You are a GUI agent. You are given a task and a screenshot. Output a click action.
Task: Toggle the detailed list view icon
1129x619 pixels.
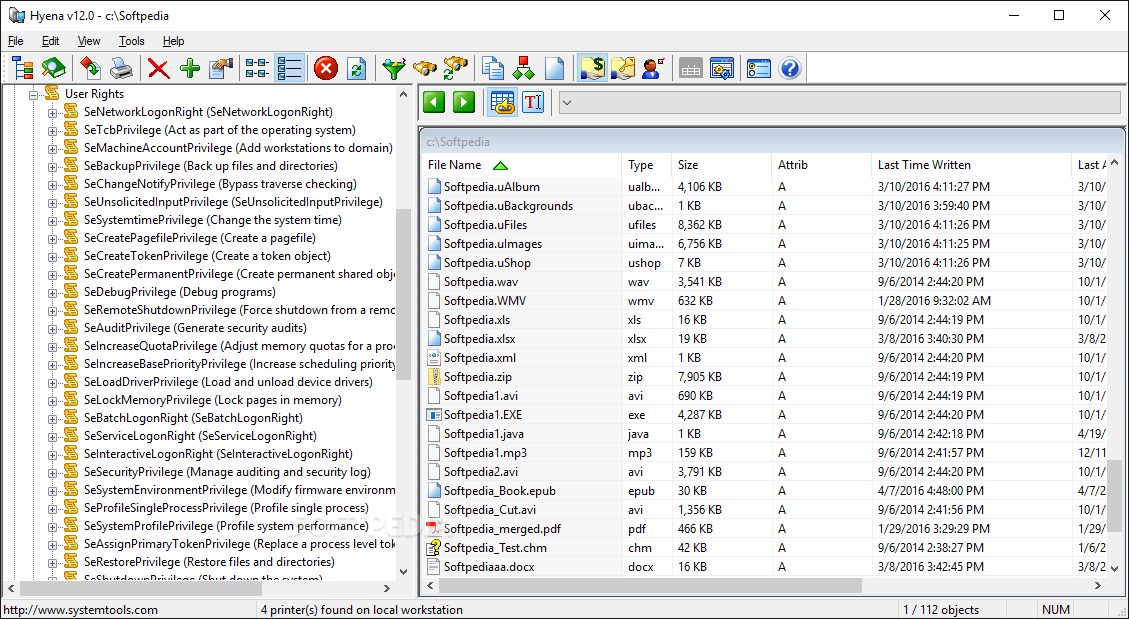point(289,68)
